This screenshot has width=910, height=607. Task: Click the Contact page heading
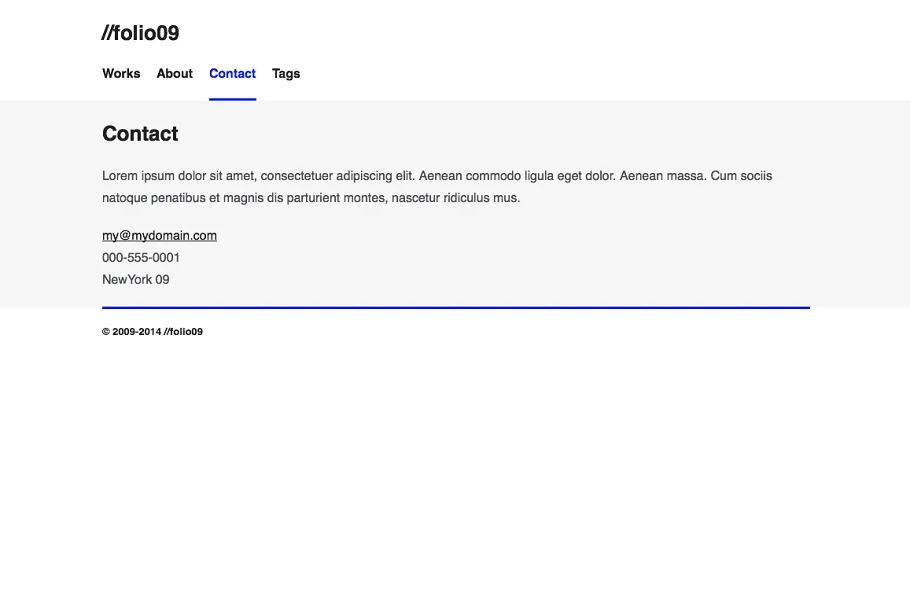coord(140,134)
